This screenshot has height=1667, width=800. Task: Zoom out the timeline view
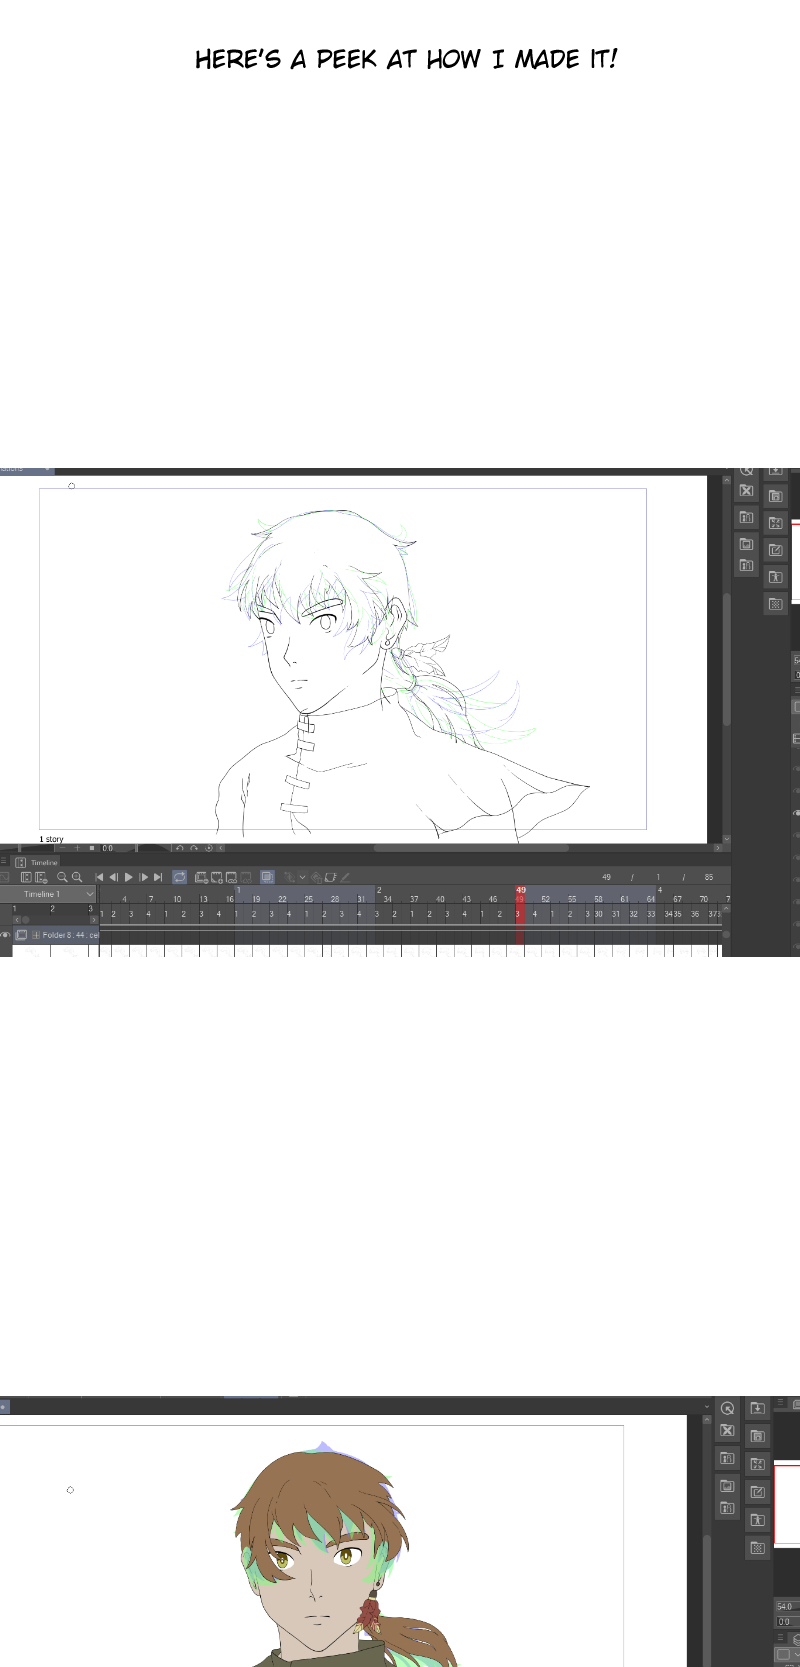[62, 877]
